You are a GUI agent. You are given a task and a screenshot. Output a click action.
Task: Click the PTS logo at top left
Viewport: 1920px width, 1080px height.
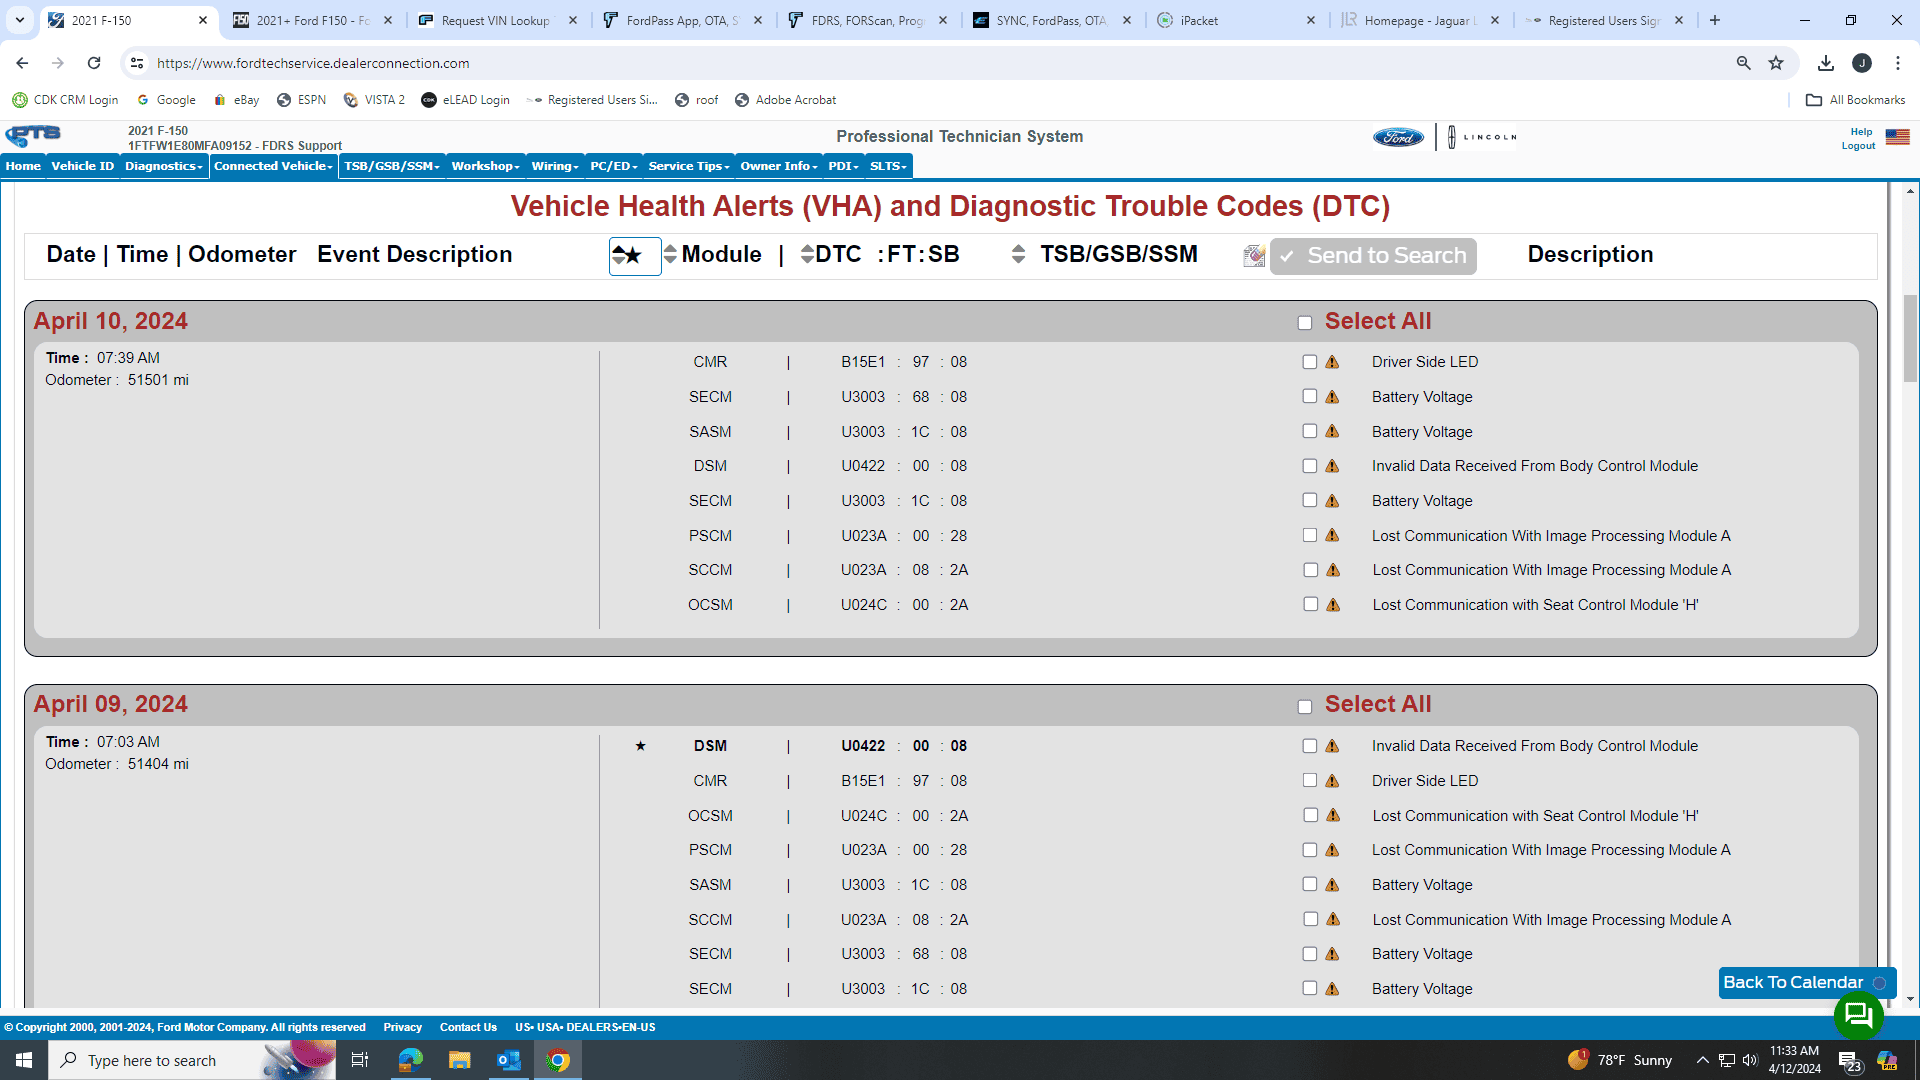(x=33, y=136)
